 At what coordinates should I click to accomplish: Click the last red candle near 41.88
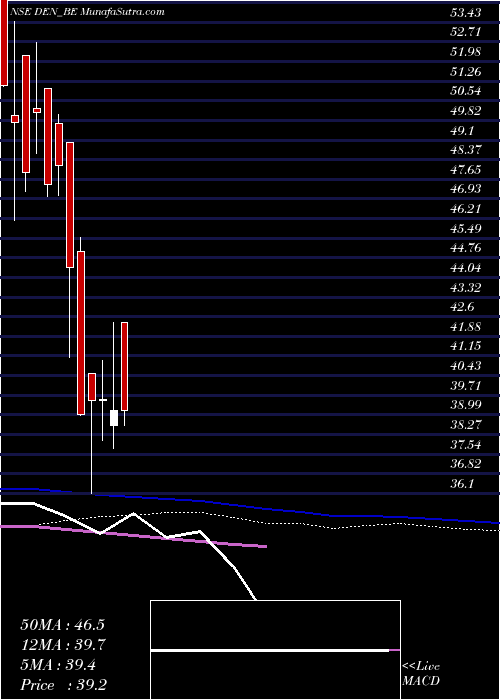point(125,366)
